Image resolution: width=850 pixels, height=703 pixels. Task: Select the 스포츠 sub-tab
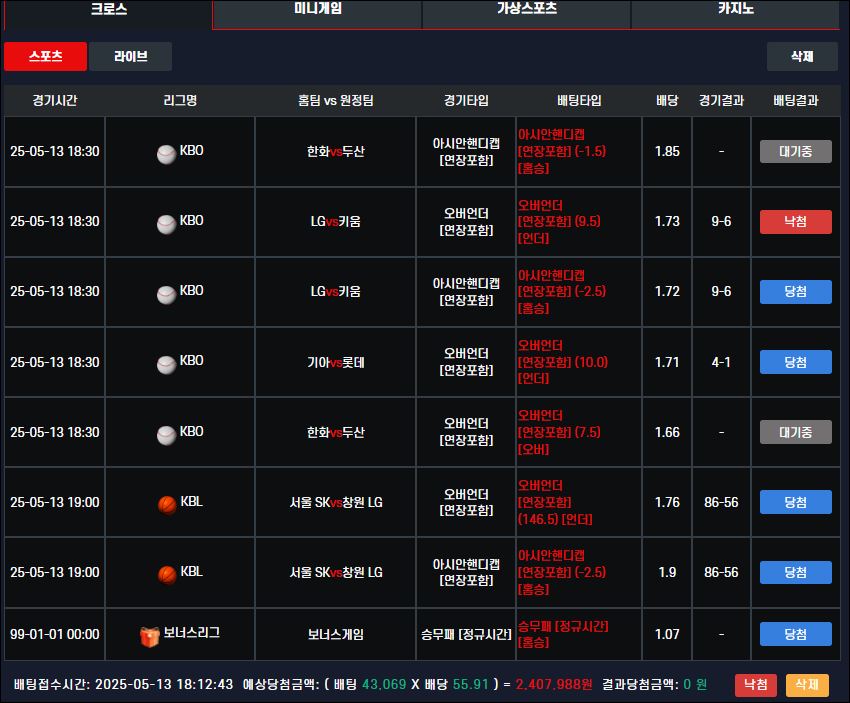(46, 56)
